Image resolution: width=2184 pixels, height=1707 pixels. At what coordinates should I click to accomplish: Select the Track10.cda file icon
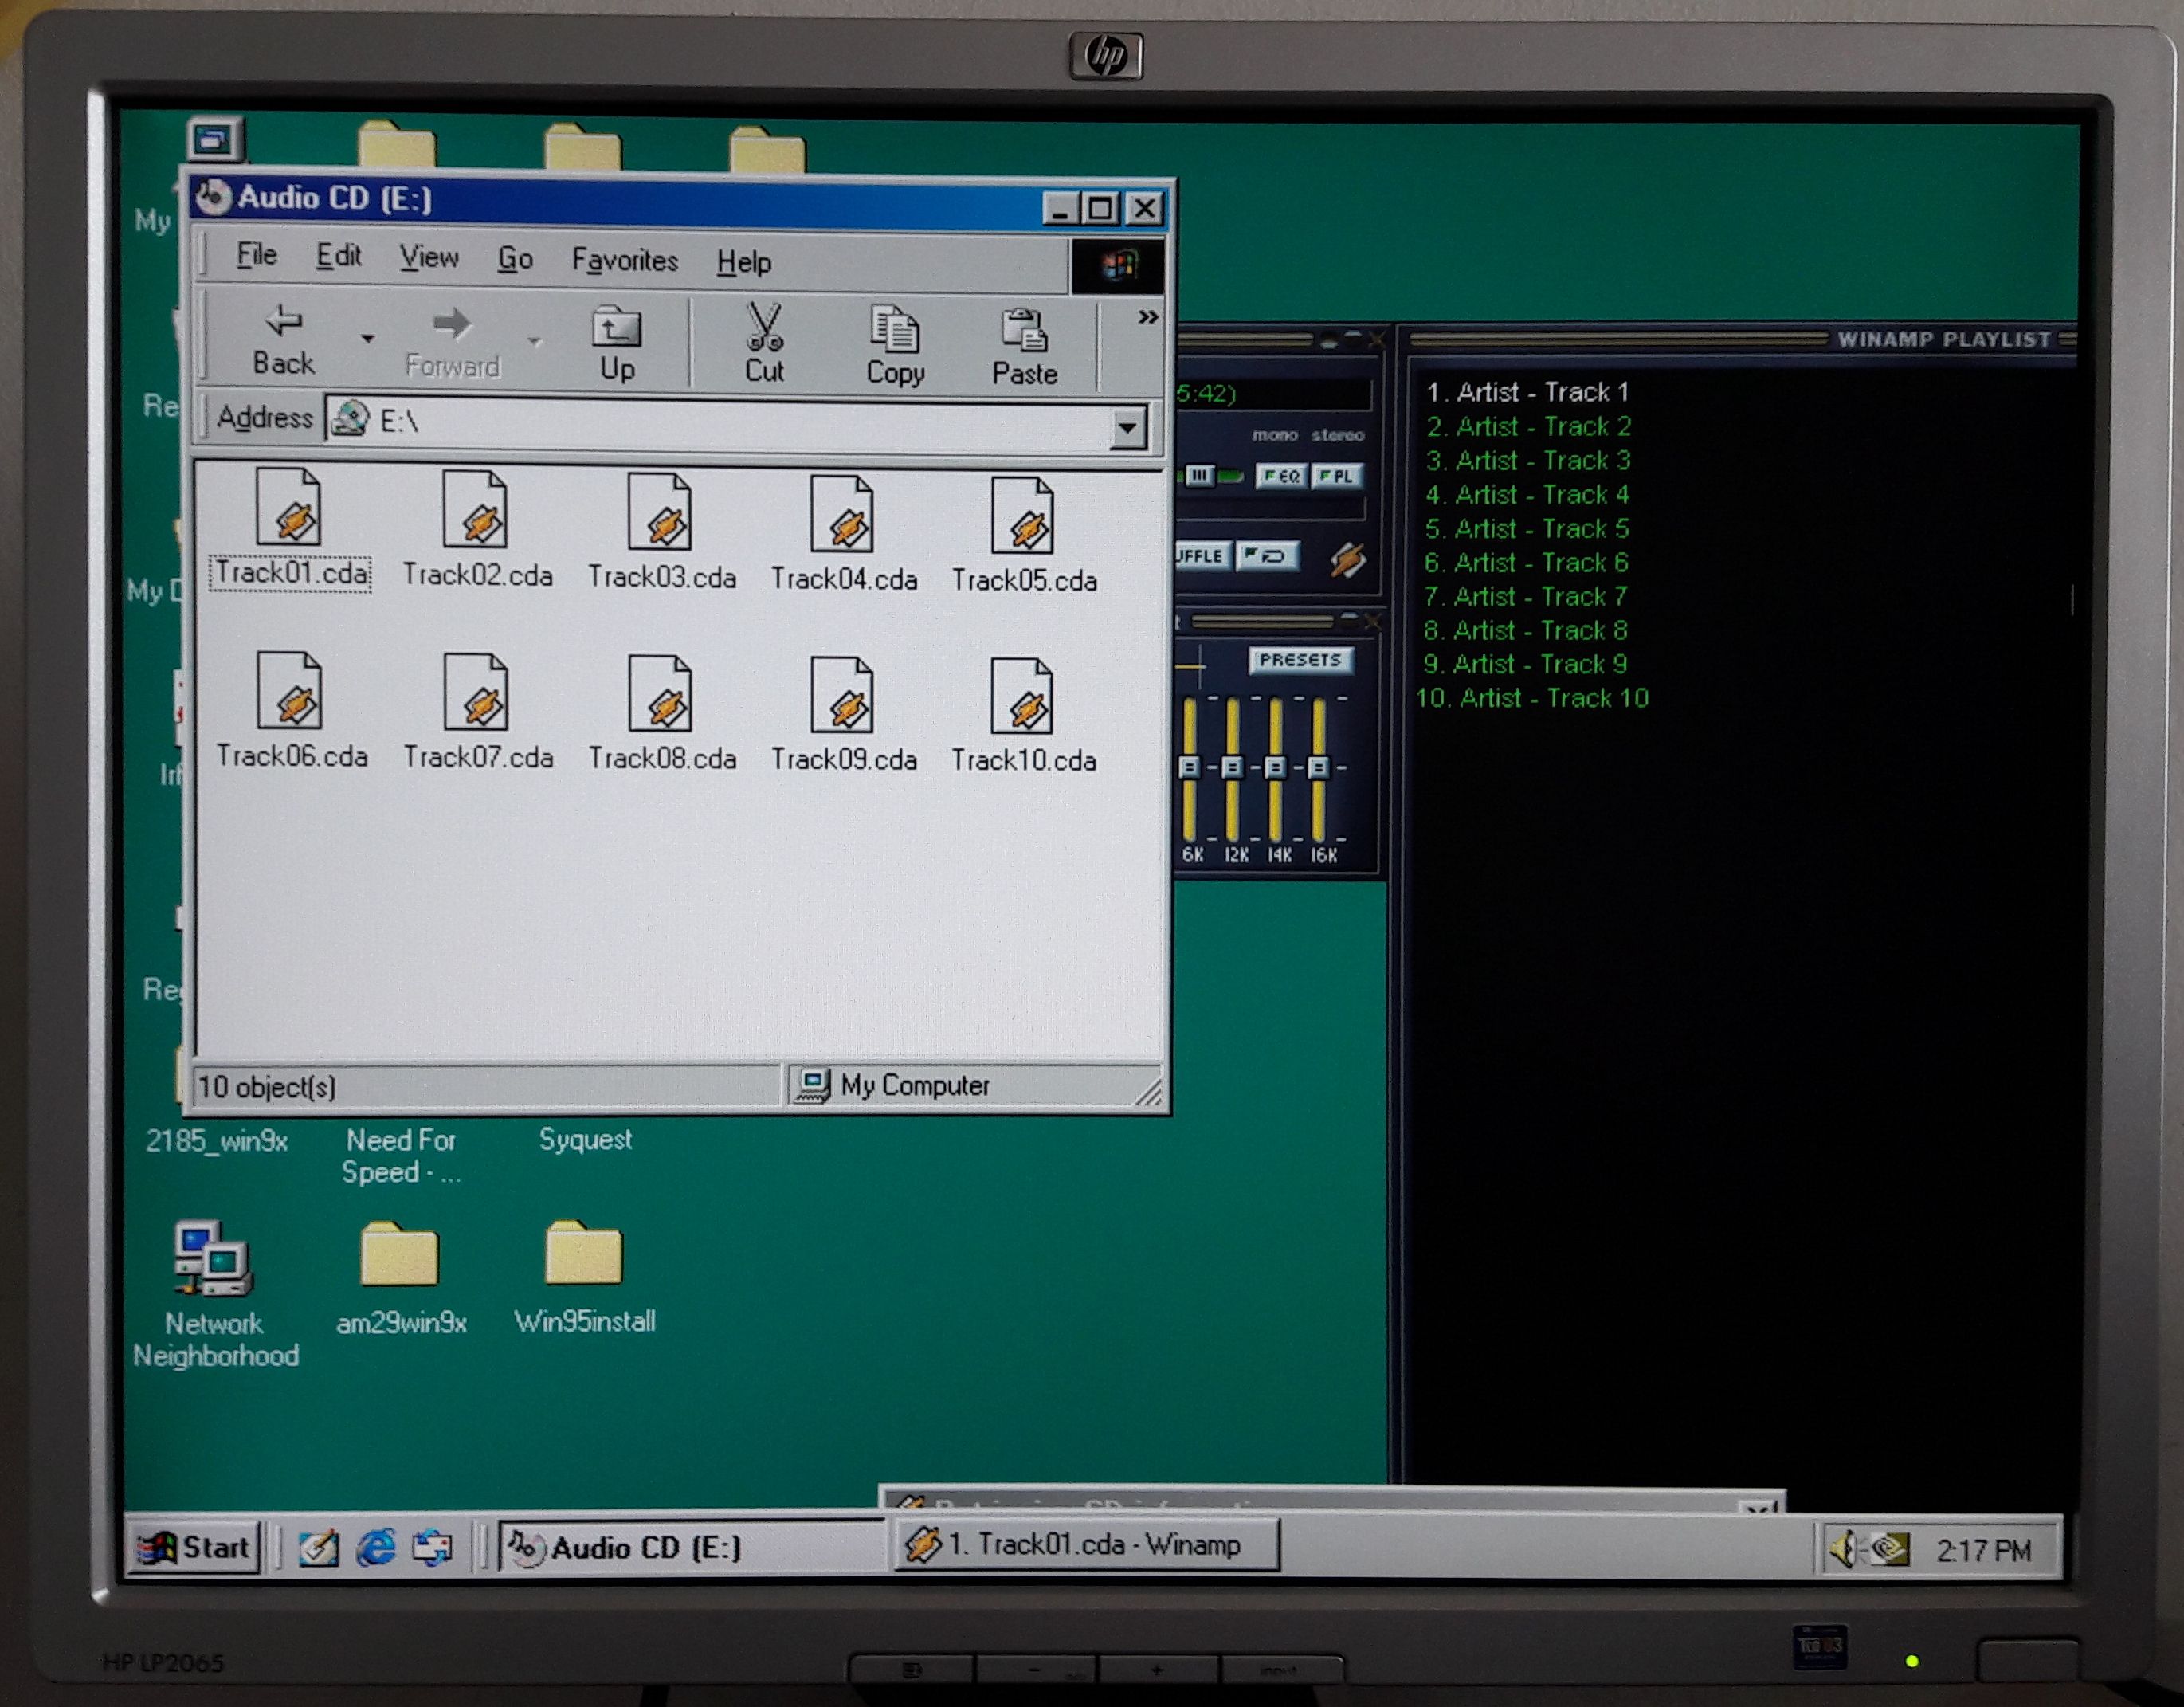(1022, 696)
